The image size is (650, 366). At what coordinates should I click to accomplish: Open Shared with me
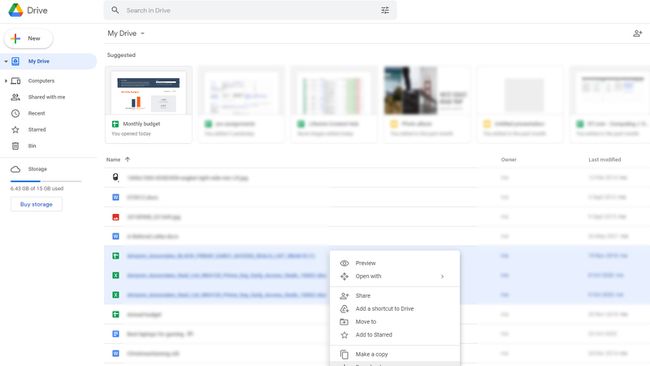[x=46, y=97]
